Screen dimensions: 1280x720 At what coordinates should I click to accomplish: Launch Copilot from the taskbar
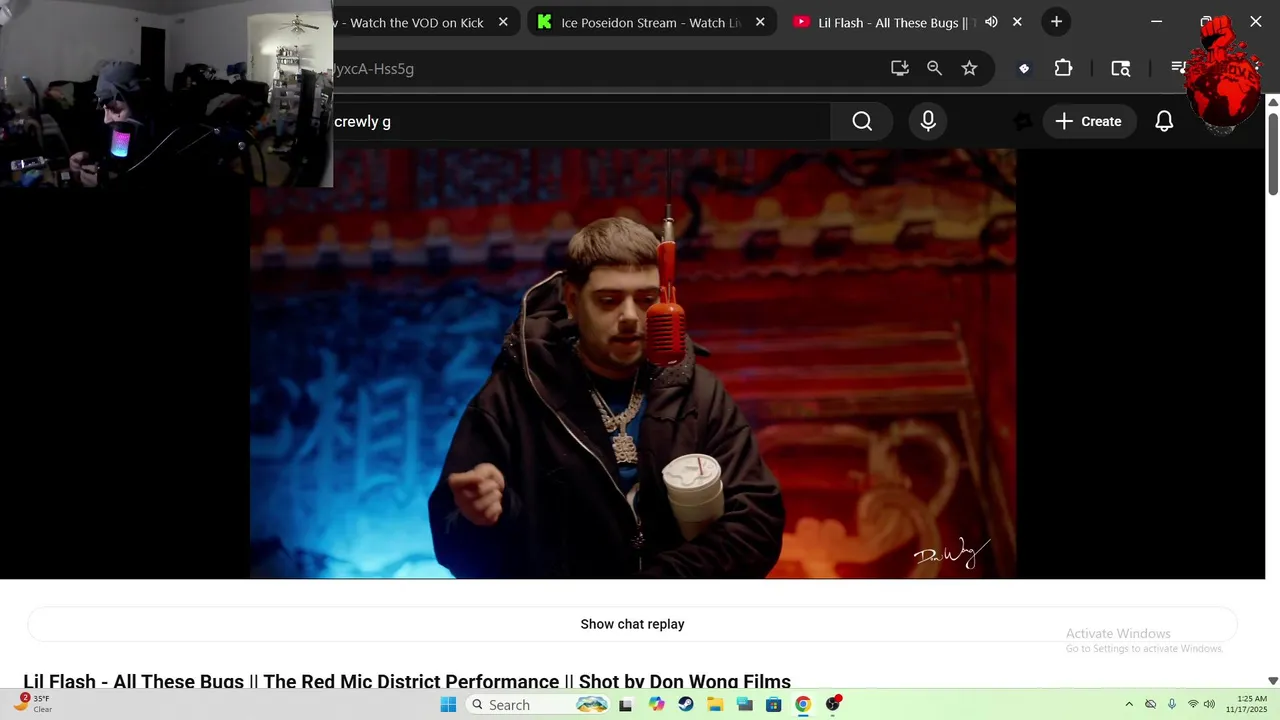coord(656,704)
